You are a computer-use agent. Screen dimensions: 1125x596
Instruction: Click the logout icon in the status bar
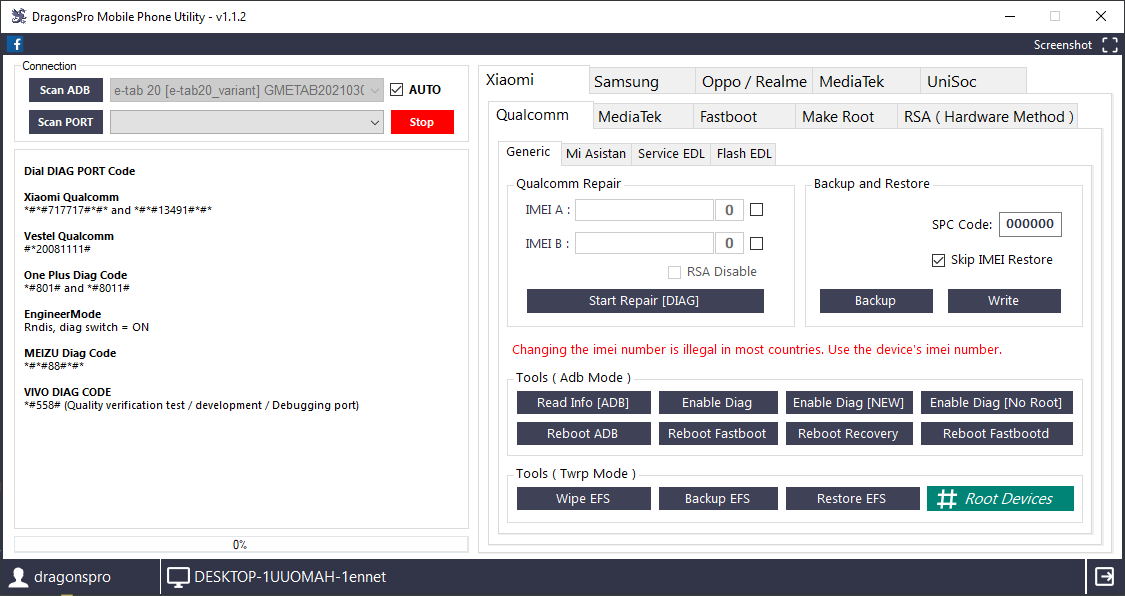1104,576
